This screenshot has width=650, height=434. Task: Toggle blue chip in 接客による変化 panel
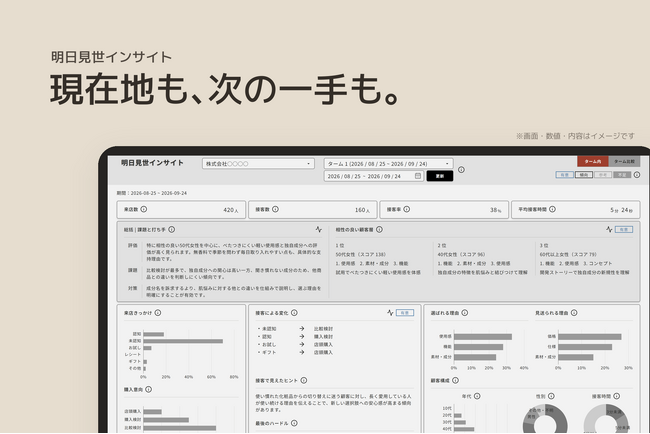(405, 313)
